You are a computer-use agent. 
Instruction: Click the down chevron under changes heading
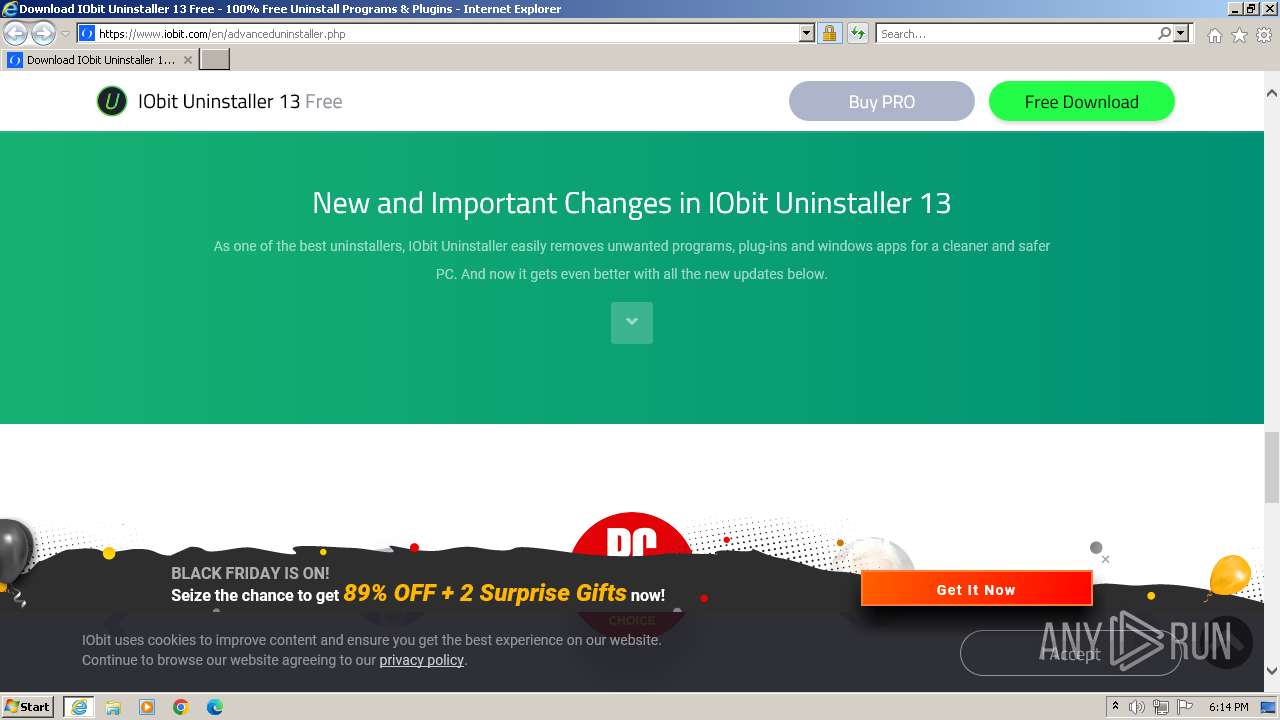point(632,322)
